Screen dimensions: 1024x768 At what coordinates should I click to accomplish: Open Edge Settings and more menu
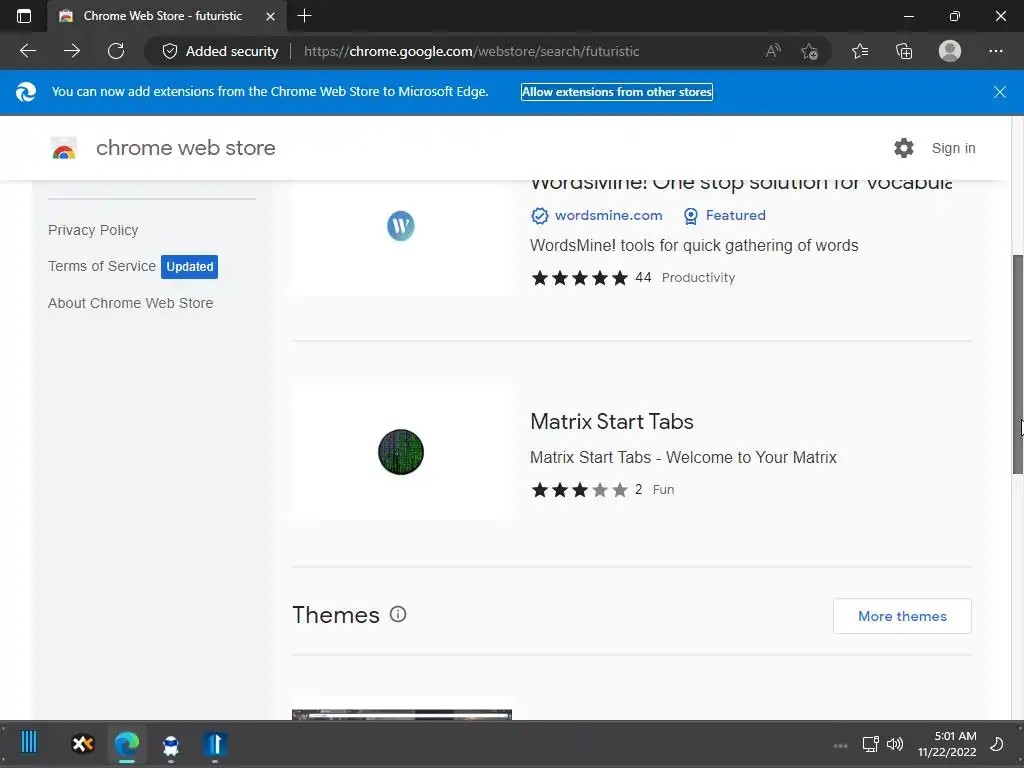(995, 51)
